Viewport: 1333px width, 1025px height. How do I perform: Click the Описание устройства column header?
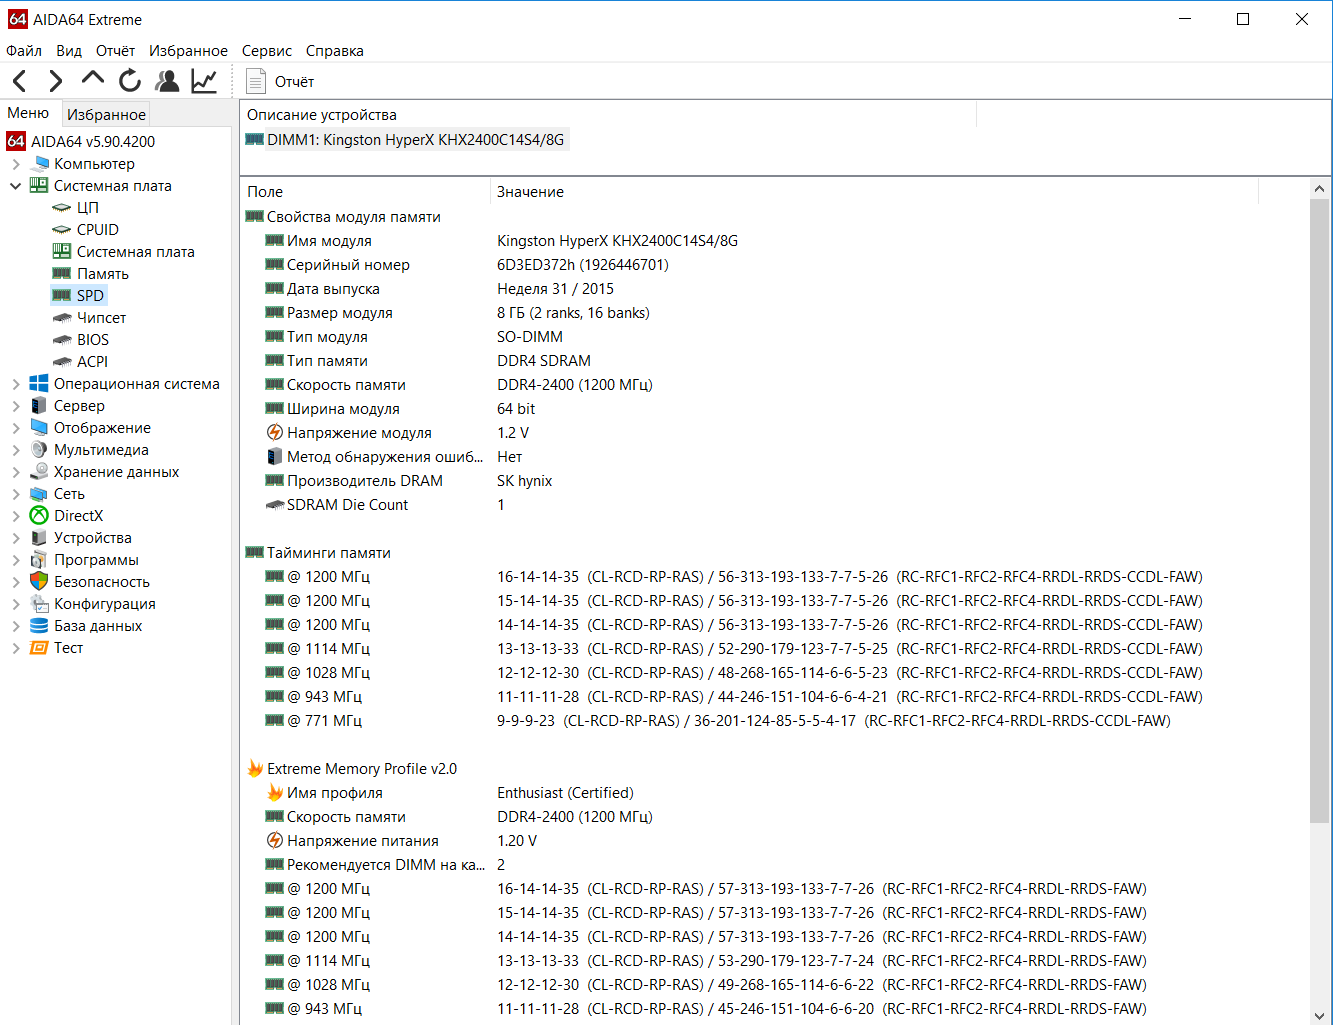tap(608, 115)
